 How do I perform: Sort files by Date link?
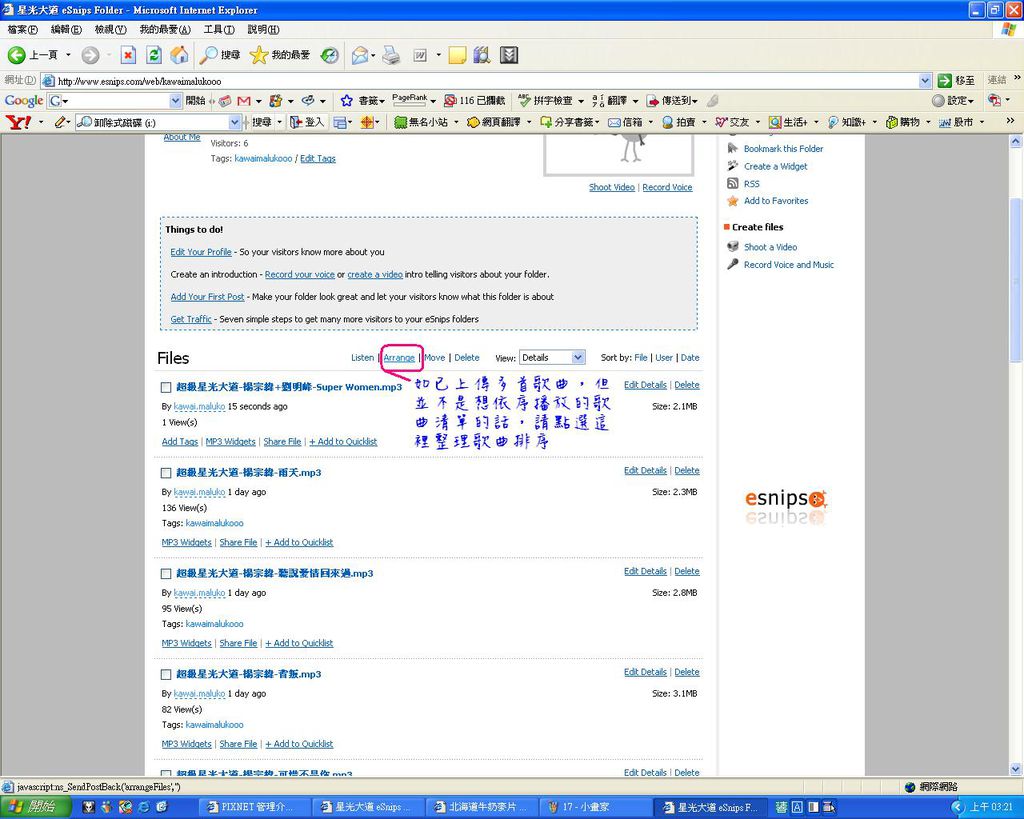pyautogui.click(x=690, y=358)
